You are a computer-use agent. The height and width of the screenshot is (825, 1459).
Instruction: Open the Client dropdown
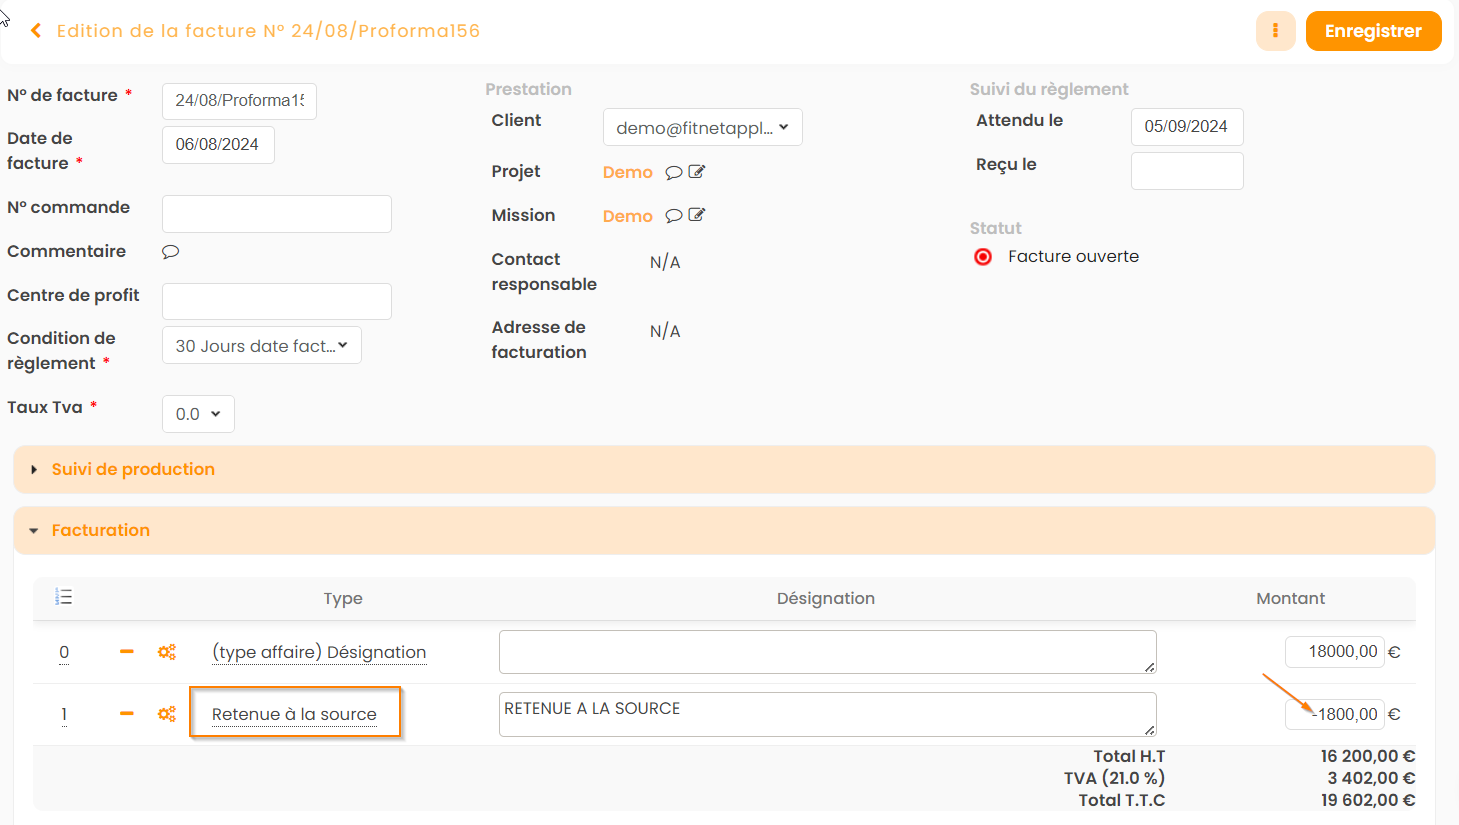click(x=702, y=128)
